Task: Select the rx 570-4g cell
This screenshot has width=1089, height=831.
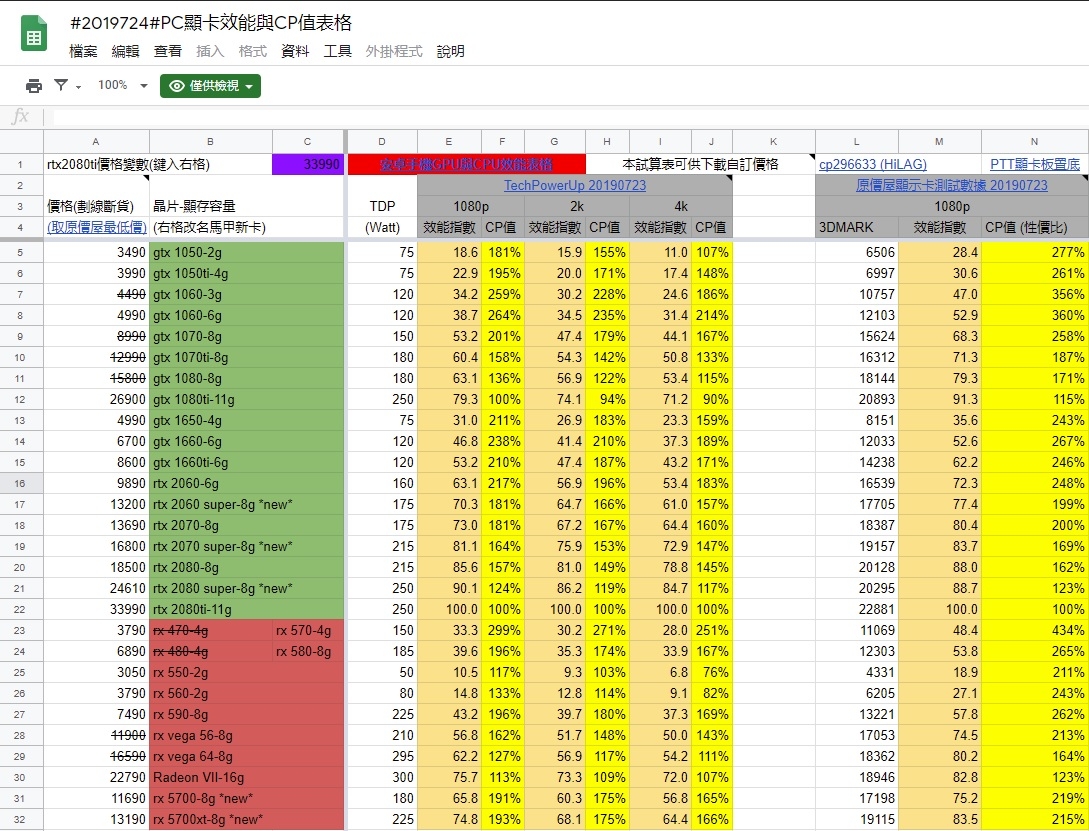Action: pyautogui.click(x=308, y=630)
